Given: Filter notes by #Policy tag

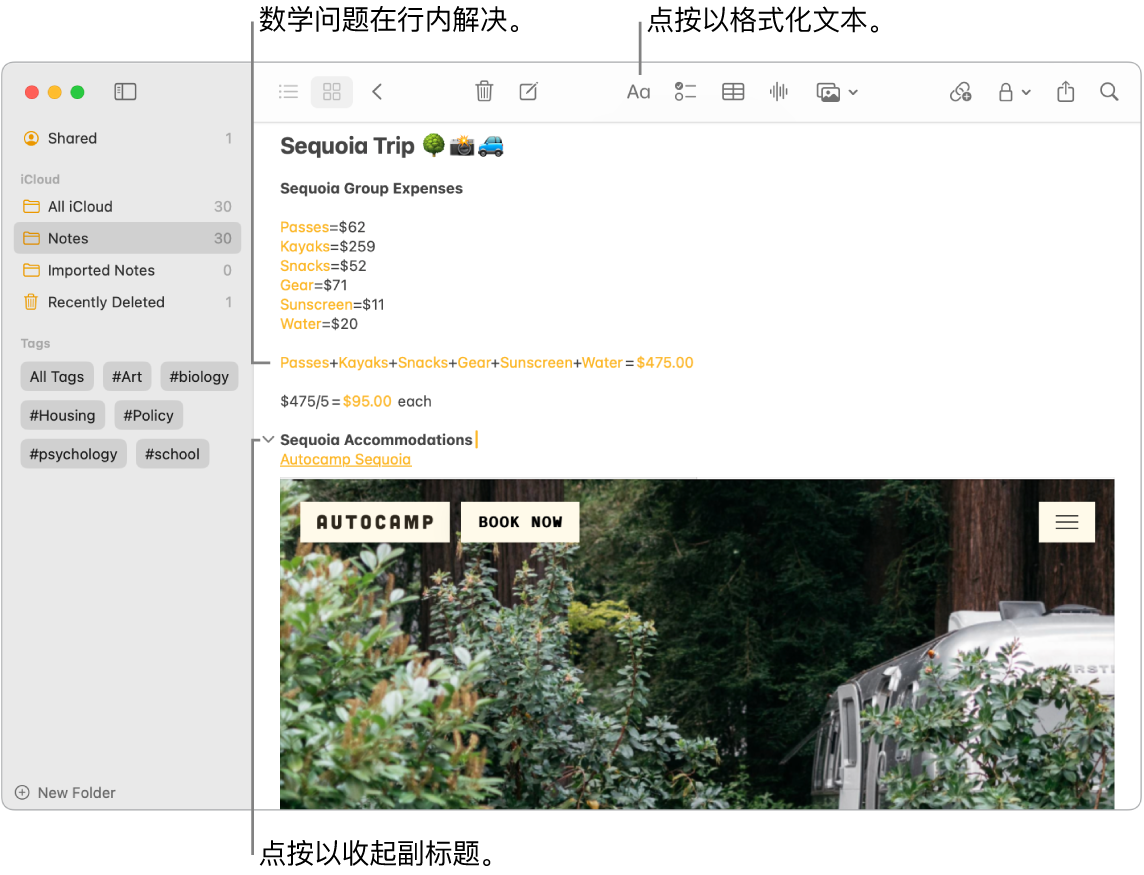Looking at the screenshot, I should coord(149,415).
